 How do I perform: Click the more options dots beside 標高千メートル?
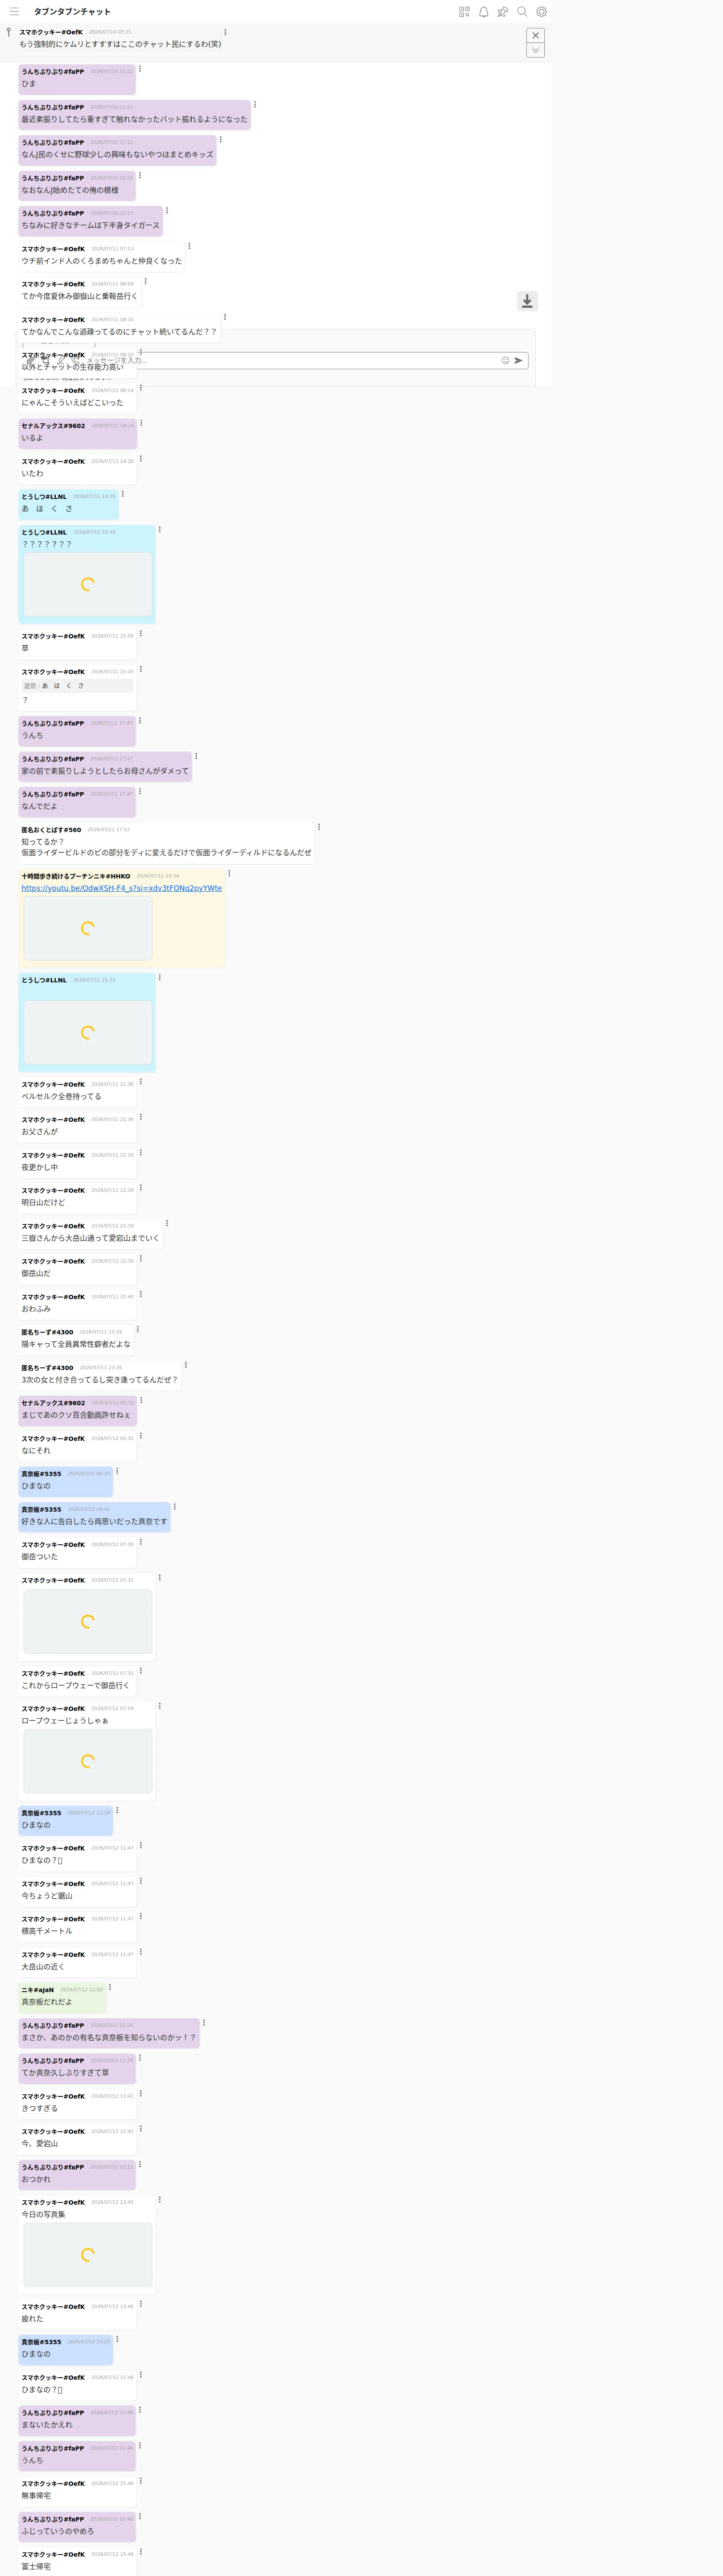[141, 1916]
